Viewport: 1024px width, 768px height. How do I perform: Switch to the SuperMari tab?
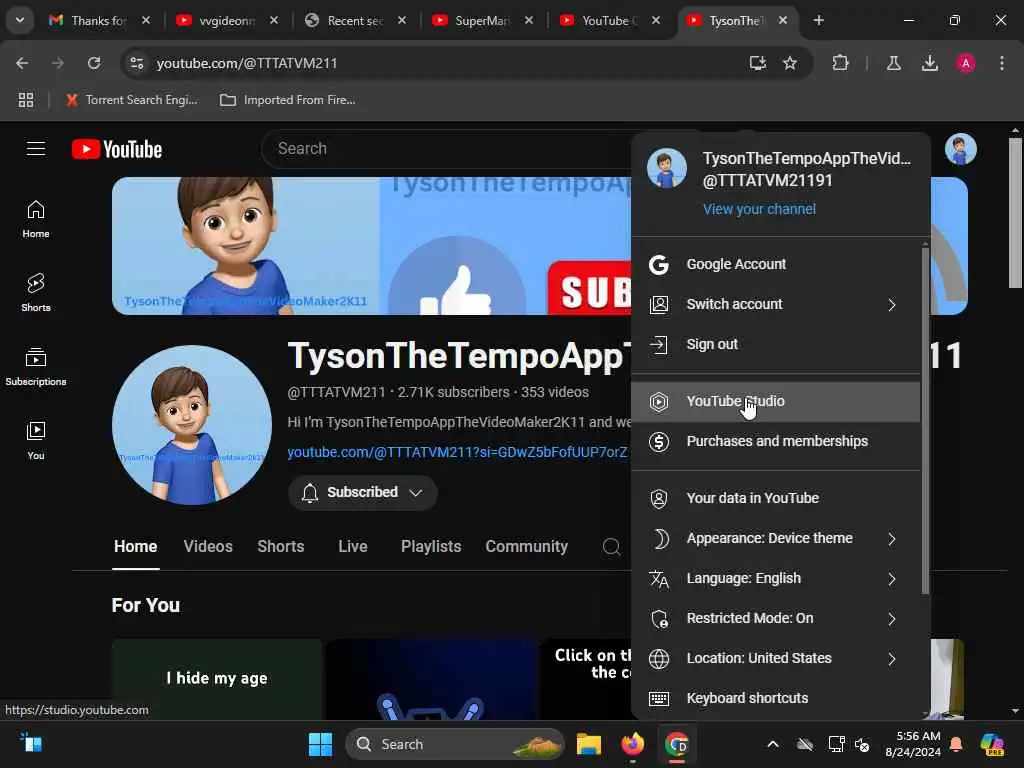tap(483, 21)
